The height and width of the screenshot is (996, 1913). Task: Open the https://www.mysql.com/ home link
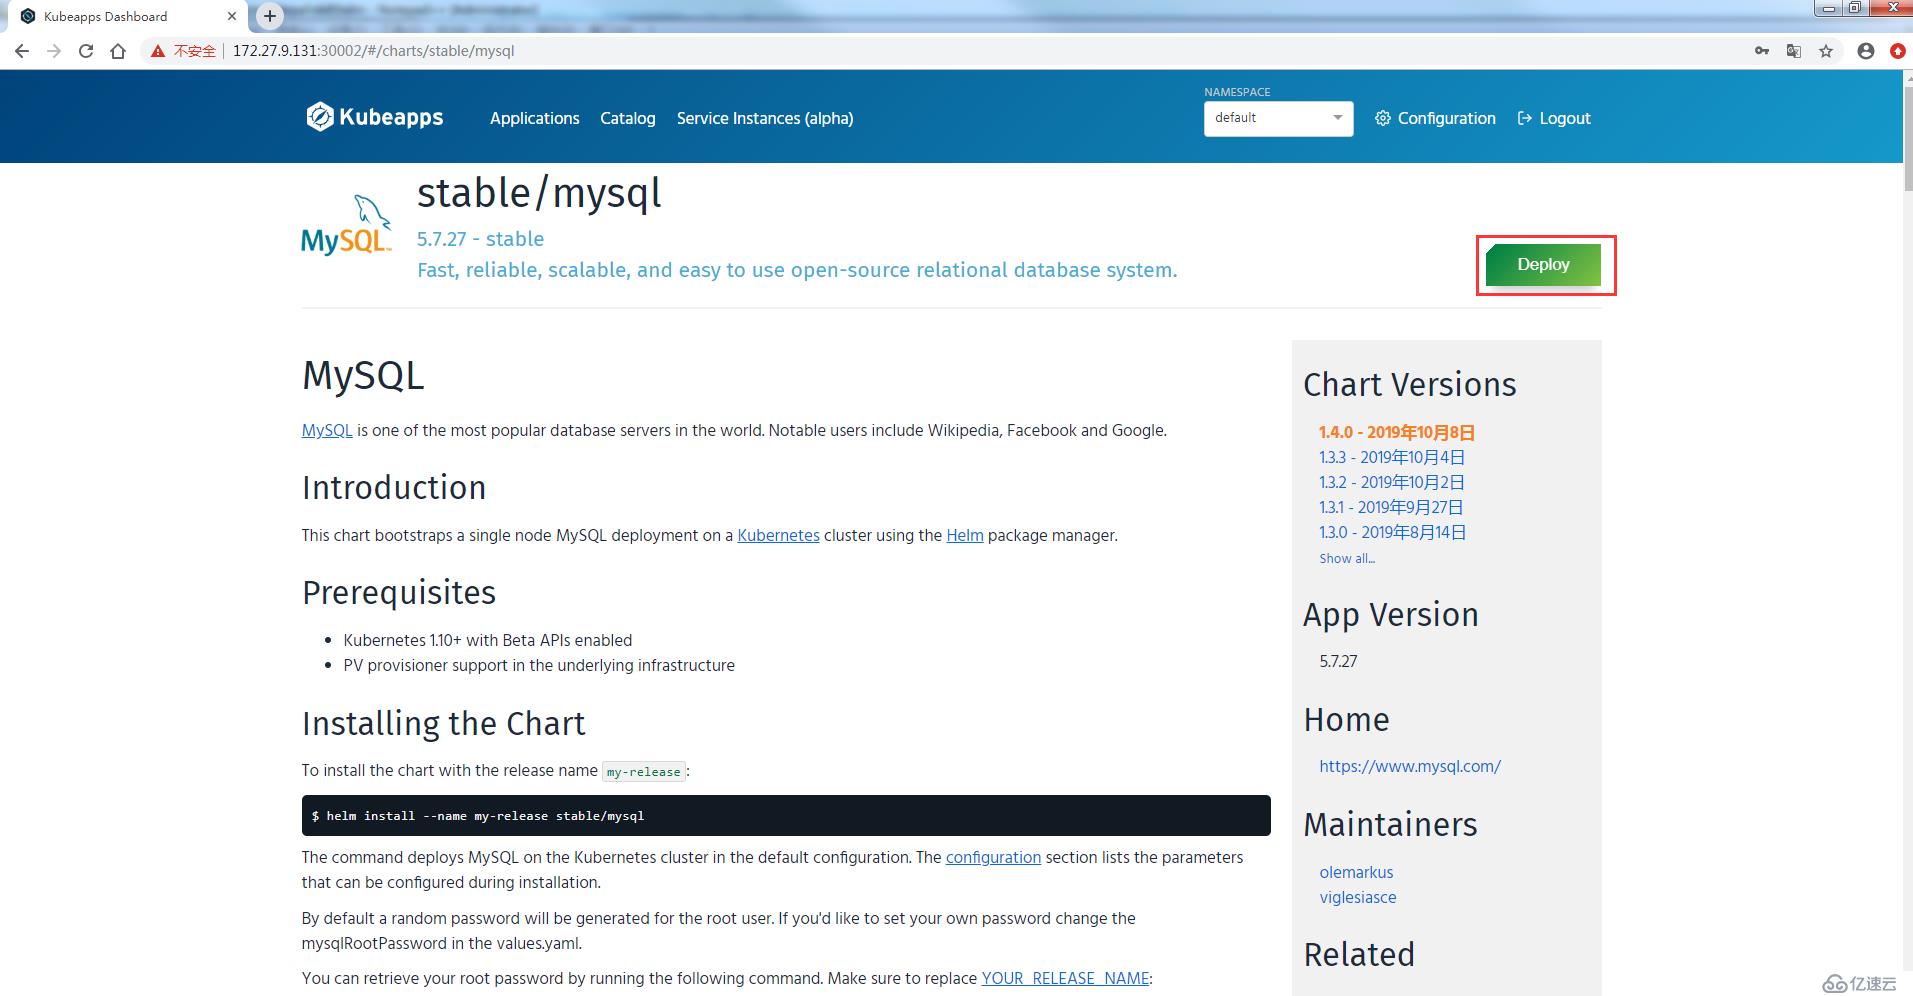point(1410,766)
